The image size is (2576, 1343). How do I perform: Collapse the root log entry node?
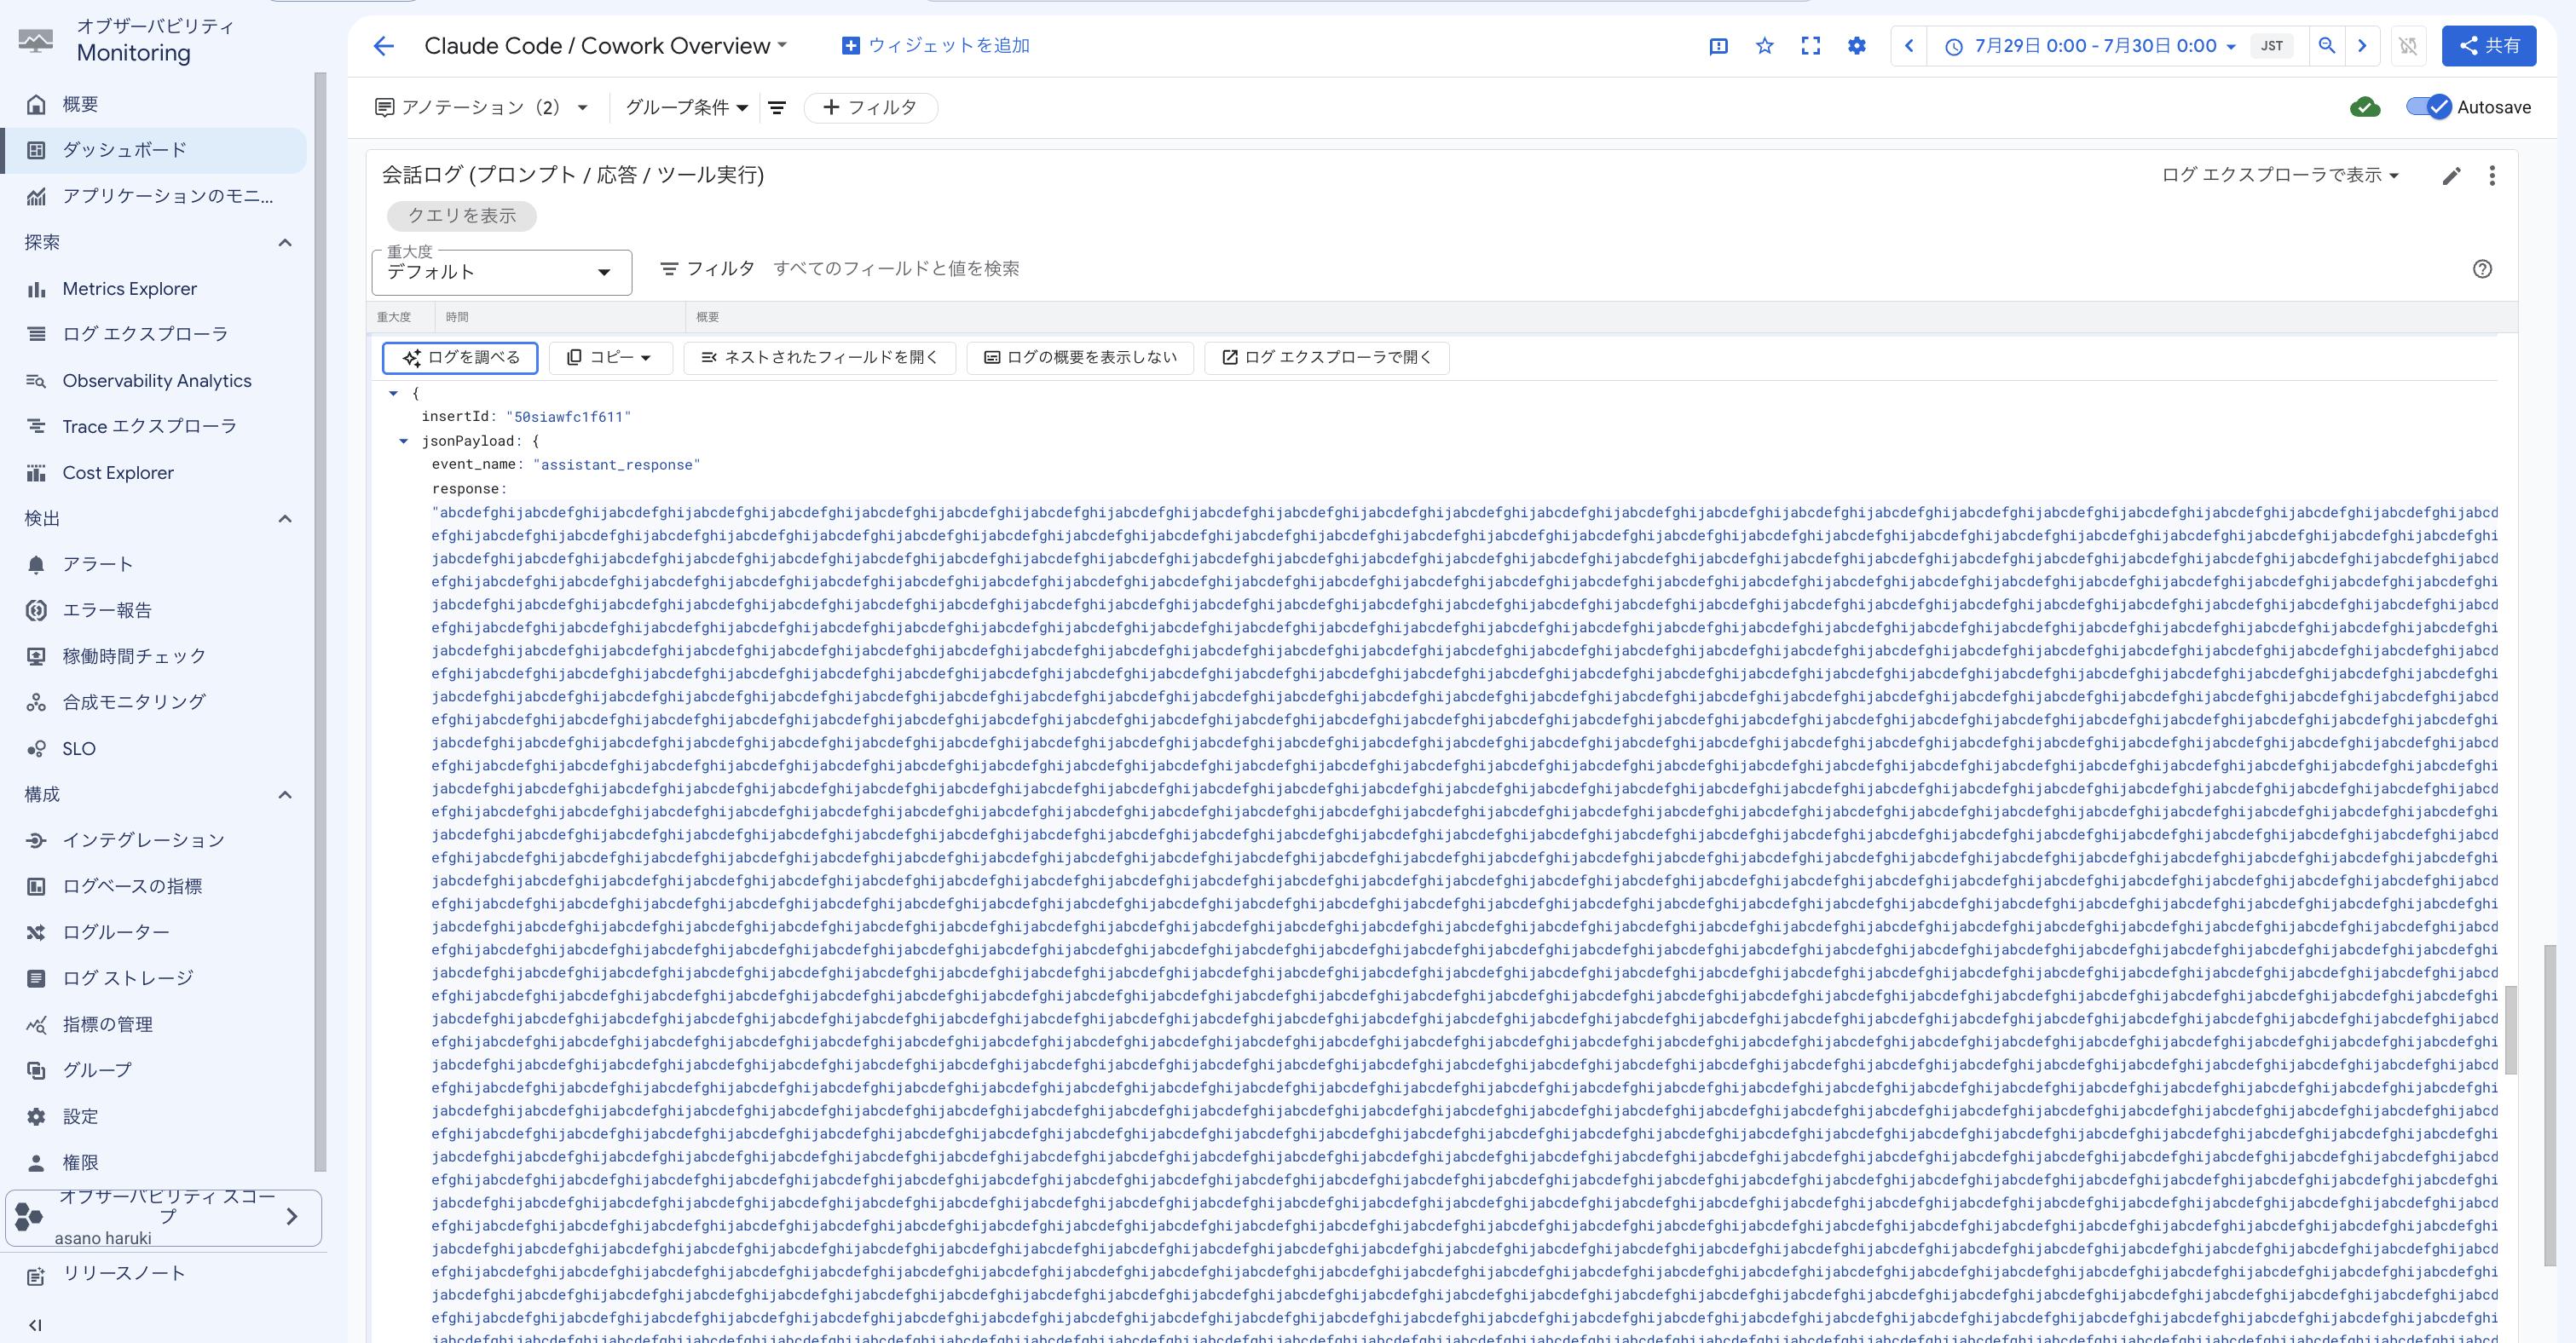pos(394,394)
